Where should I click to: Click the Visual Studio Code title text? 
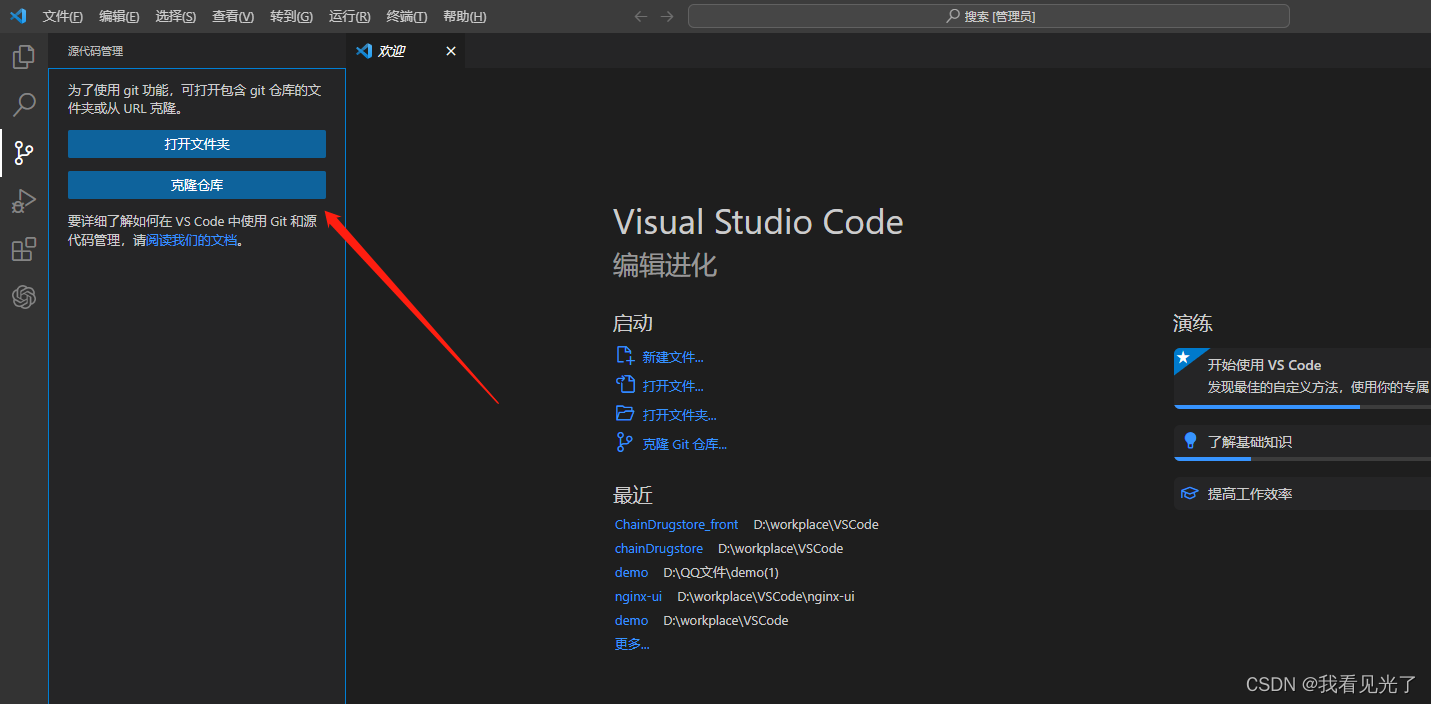[758, 221]
